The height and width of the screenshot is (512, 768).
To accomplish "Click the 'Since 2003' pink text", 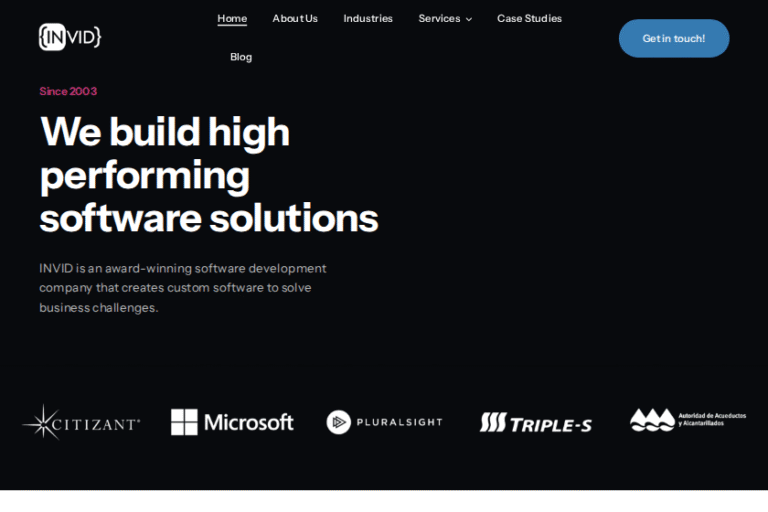I will [x=68, y=91].
